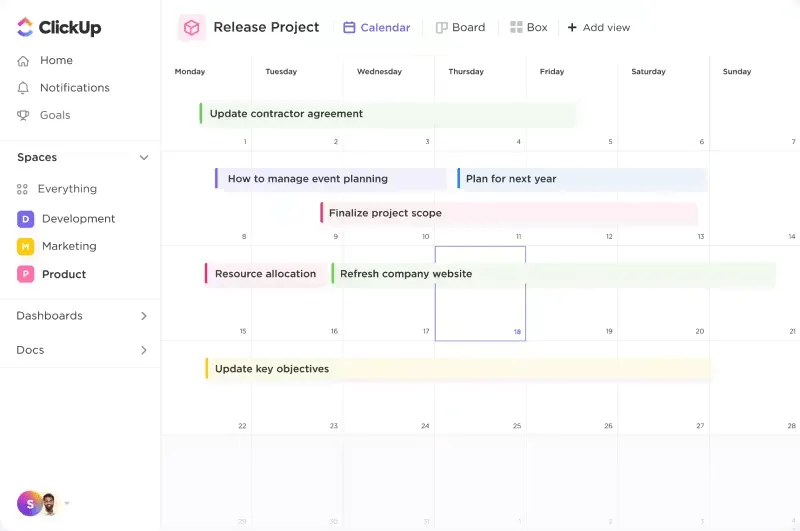Click date number 22 on calendar

(x=242, y=426)
